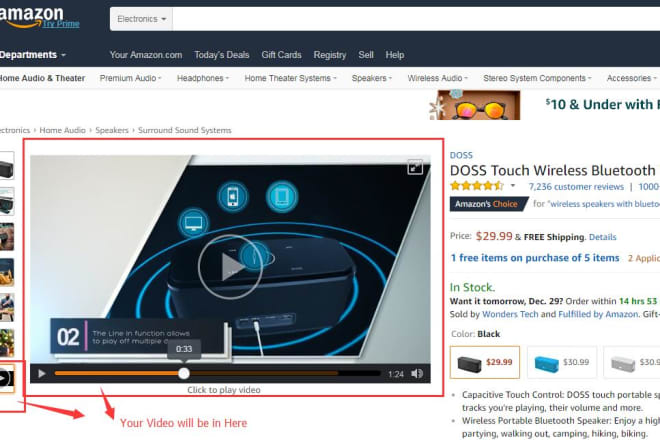Viewport: 660px width, 440px height.
Task: Expand the Speakers subnav dropdown
Action: 372,78
